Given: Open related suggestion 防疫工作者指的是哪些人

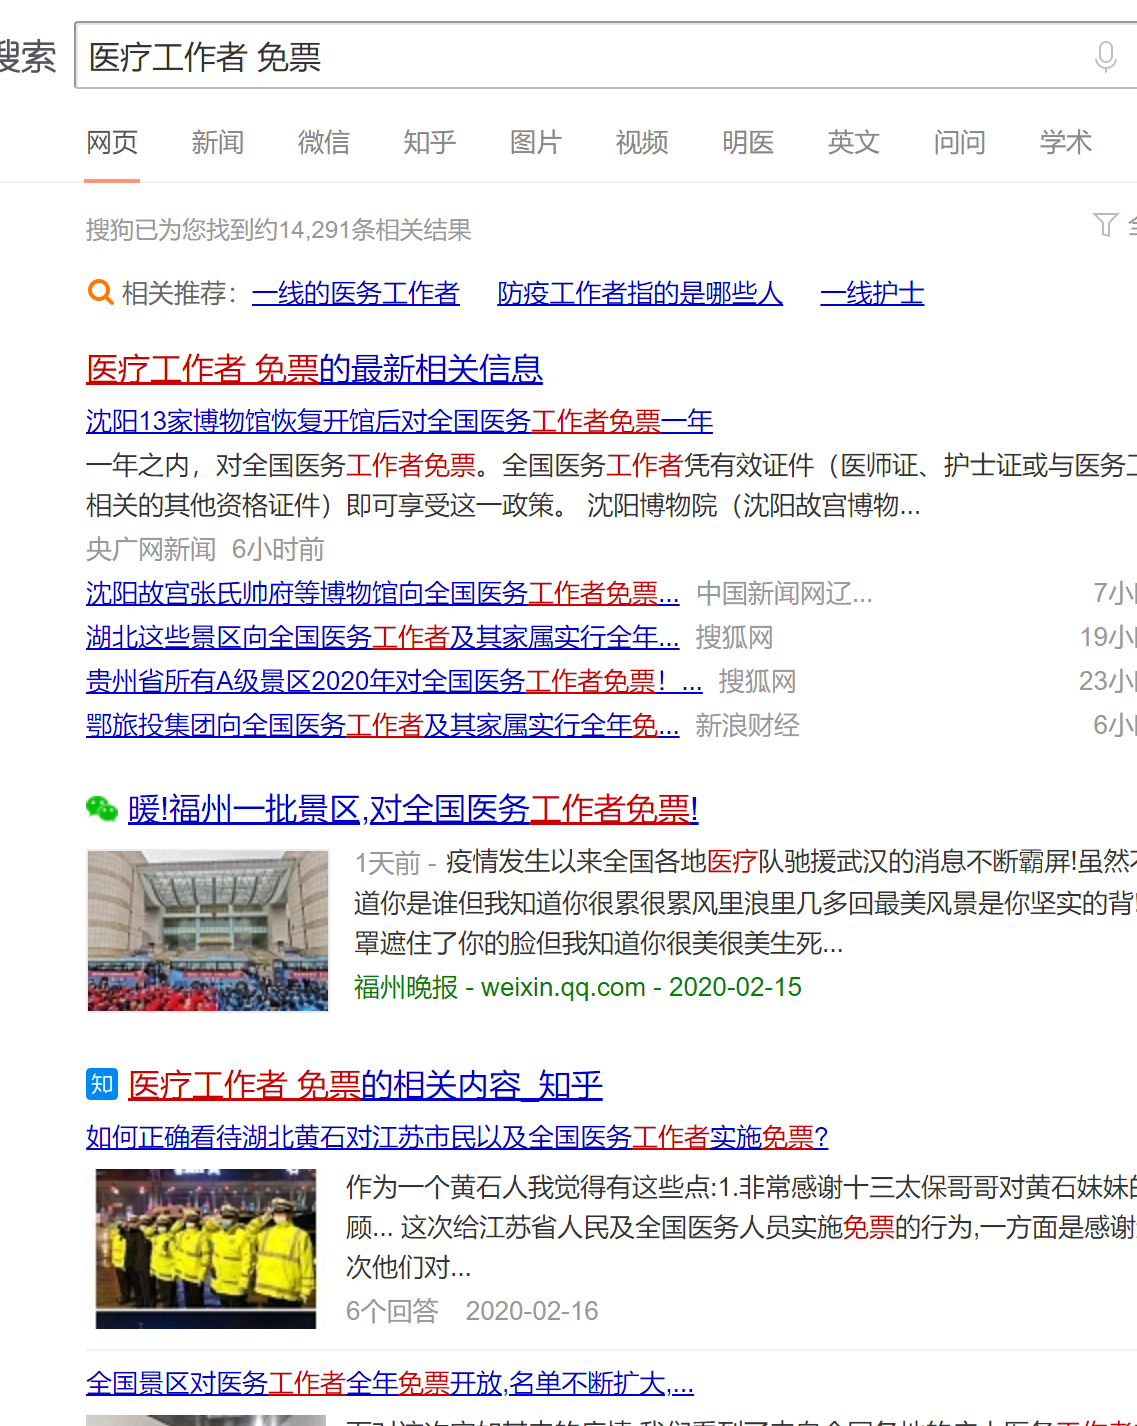Looking at the screenshot, I should (x=639, y=293).
